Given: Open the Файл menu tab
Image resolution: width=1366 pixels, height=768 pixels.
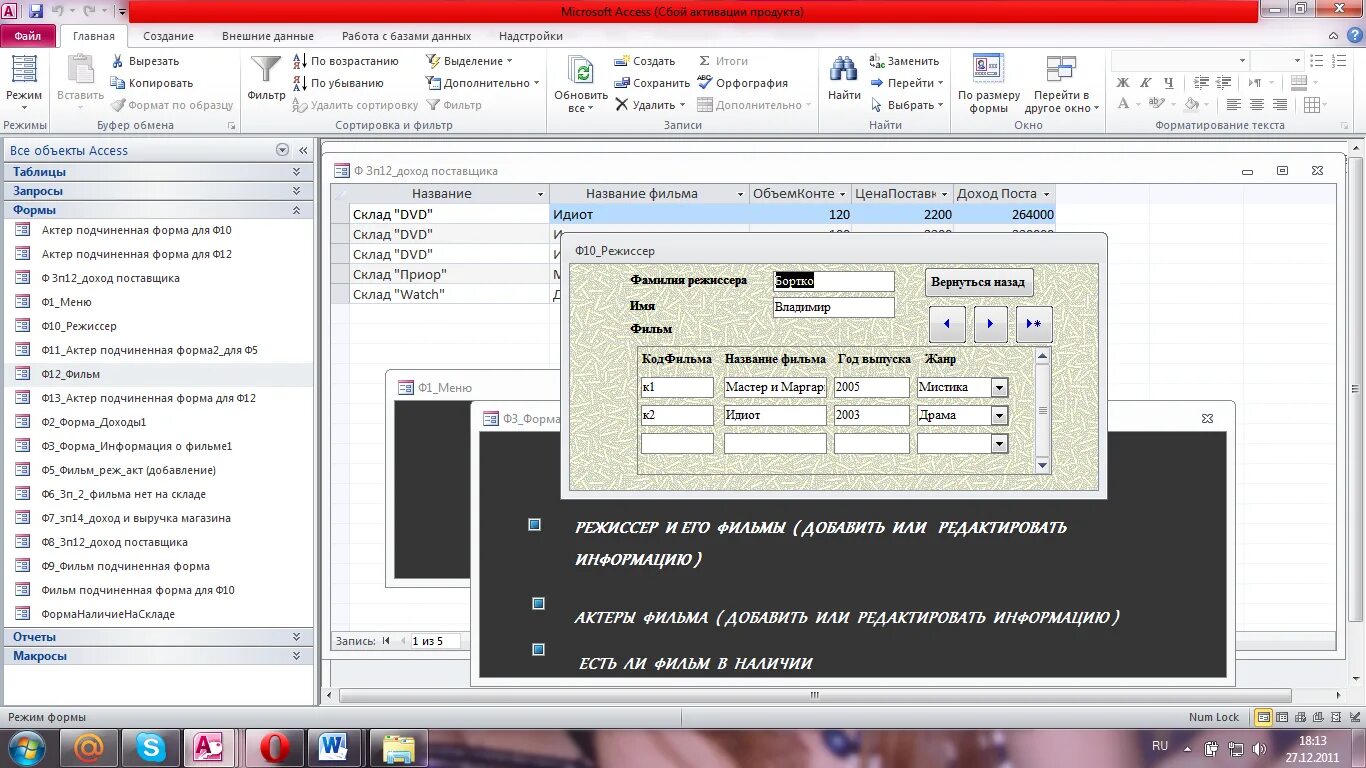Looking at the screenshot, I should tap(28, 36).
